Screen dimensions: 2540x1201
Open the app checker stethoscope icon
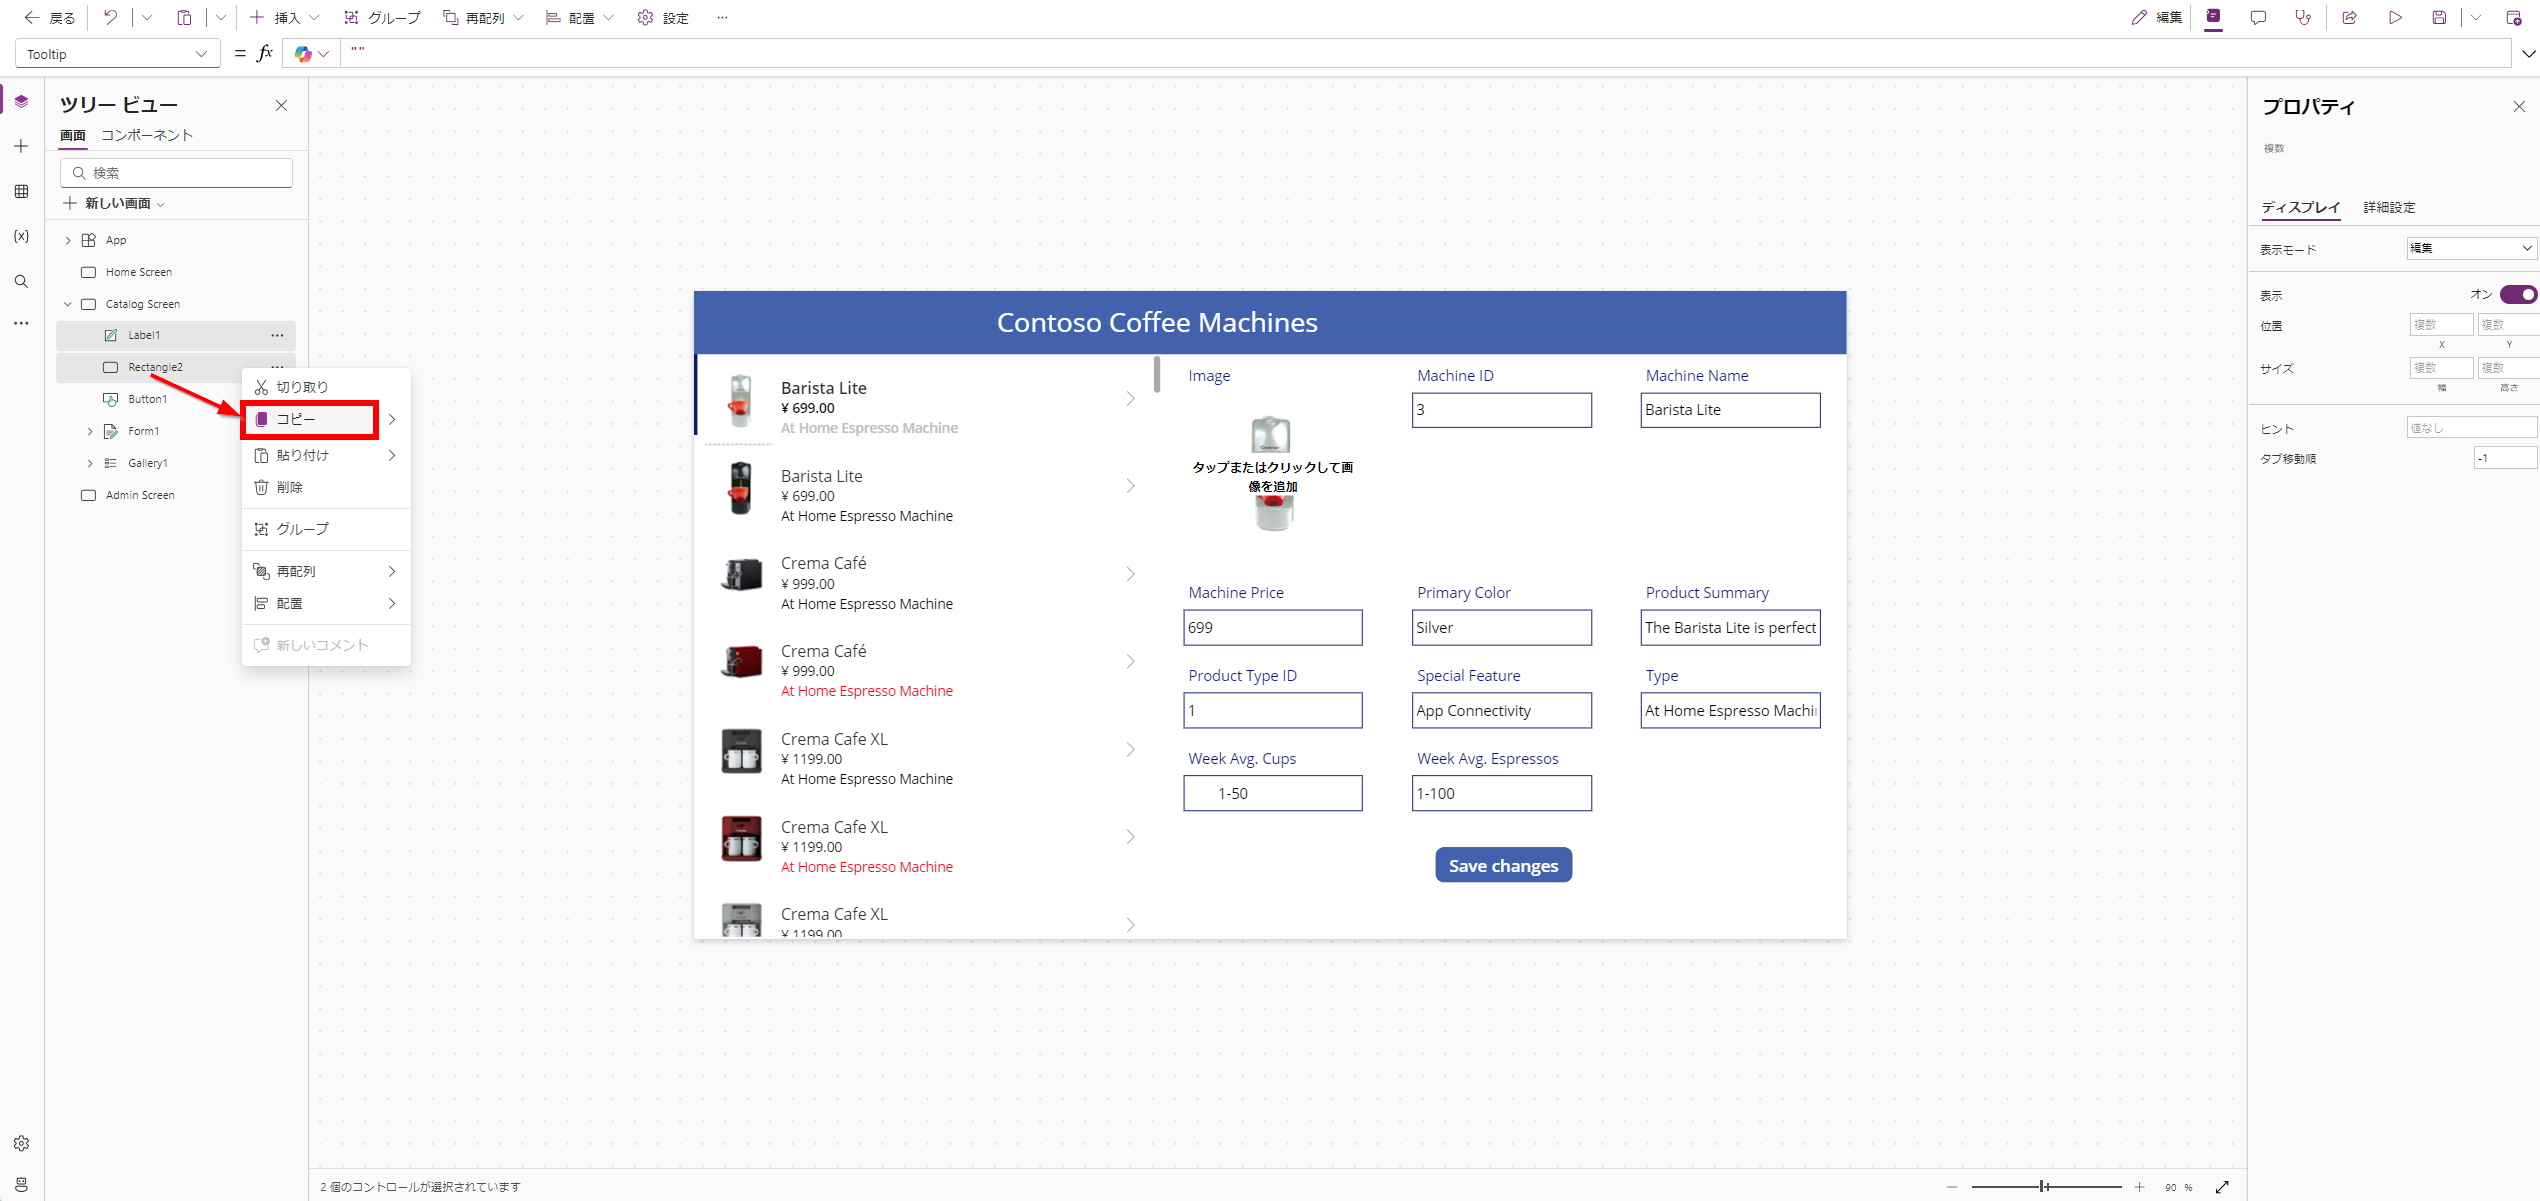[2303, 18]
